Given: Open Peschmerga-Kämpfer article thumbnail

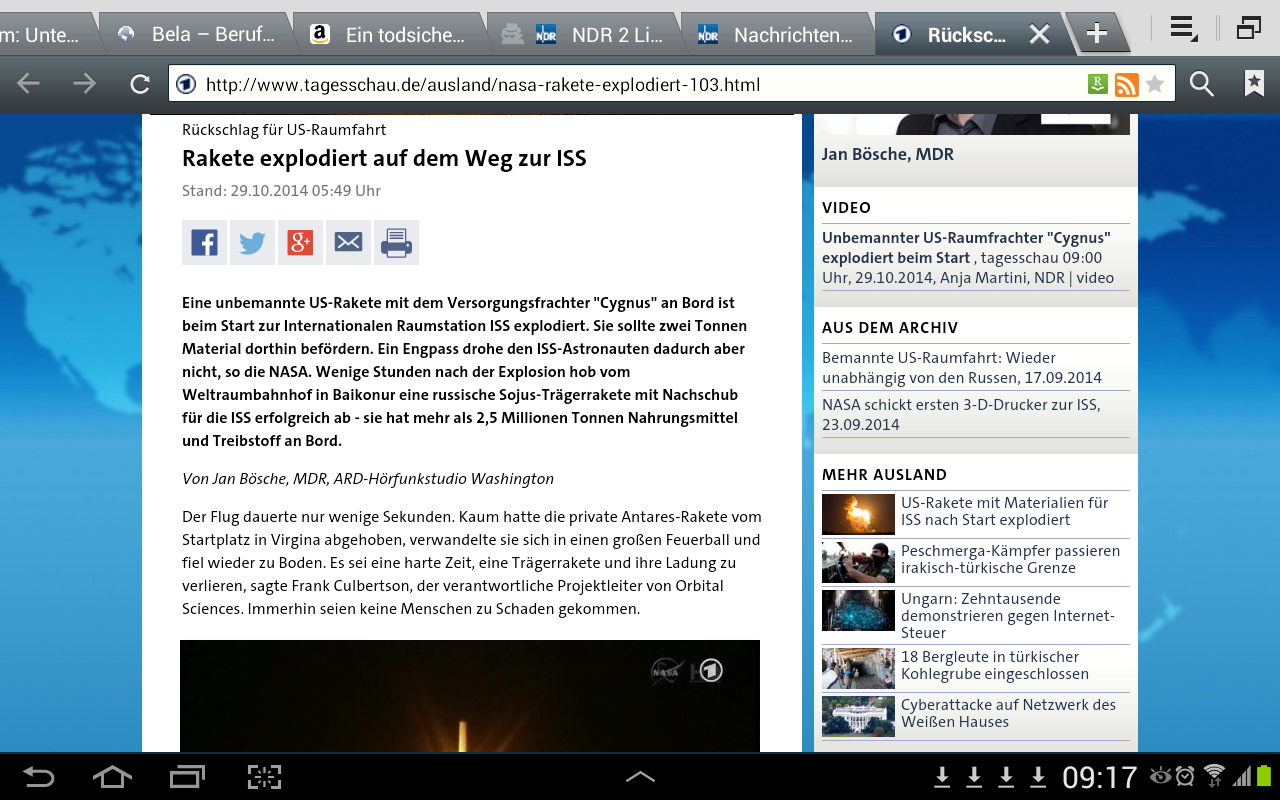Looking at the screenshot, I should coord(858,562).
